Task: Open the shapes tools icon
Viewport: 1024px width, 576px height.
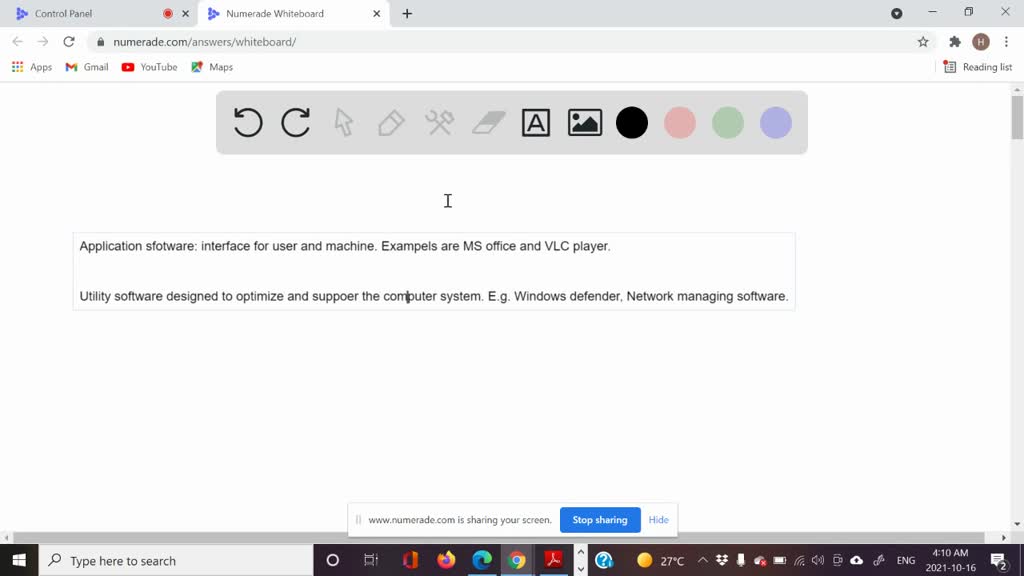Action: tap(439, 122)
